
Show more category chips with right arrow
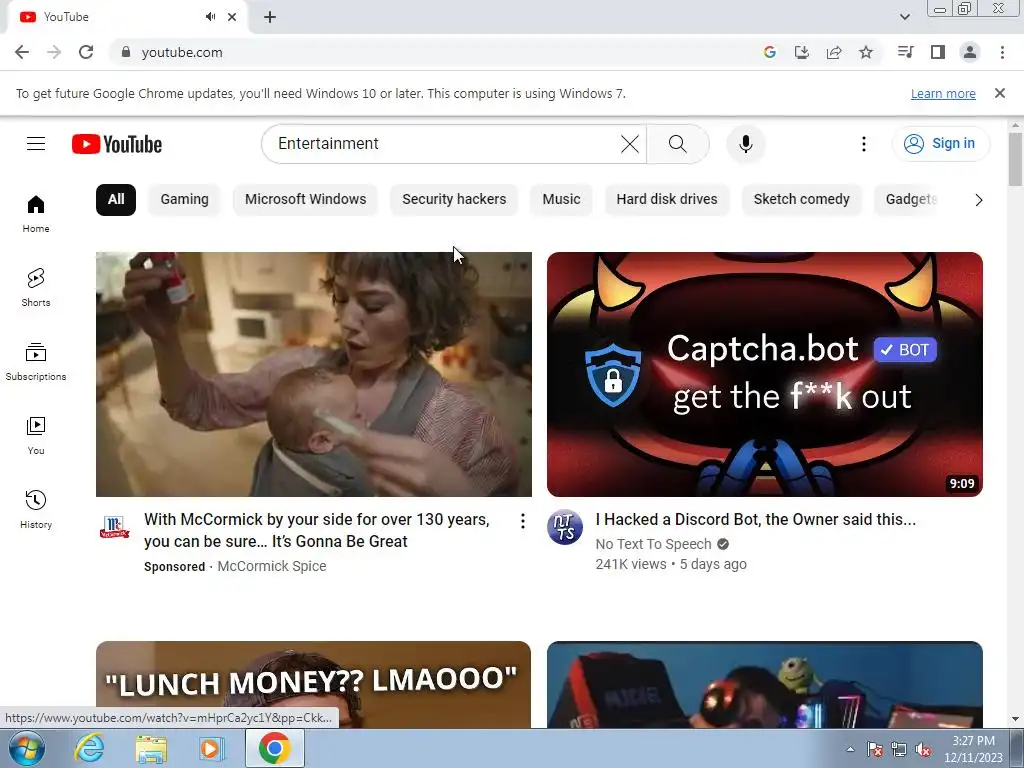[978, 200]
